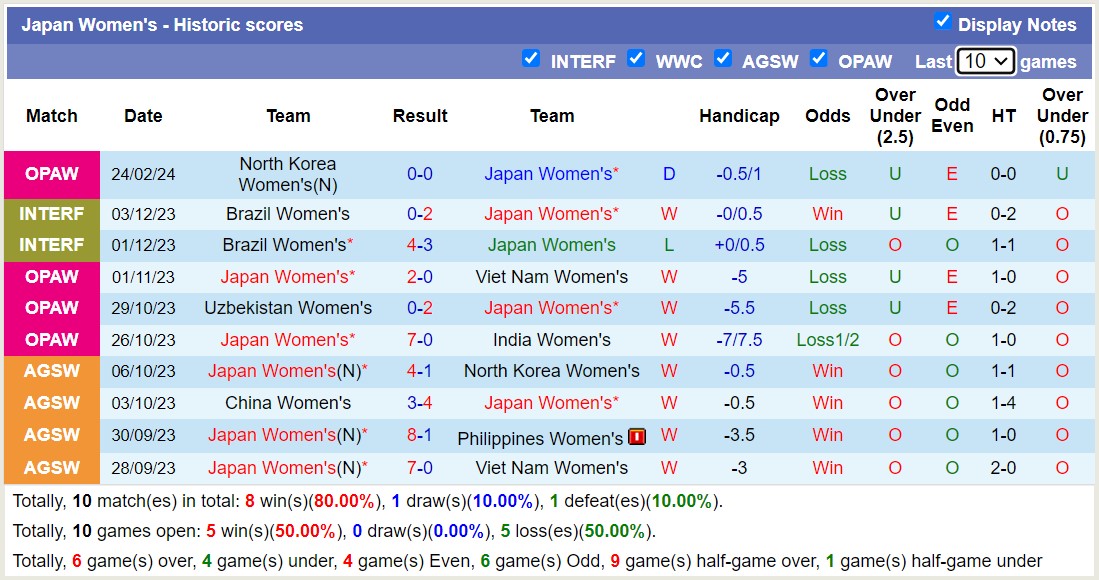
Task: Disable the WWC competition filter
Action: tap(636, 59)
